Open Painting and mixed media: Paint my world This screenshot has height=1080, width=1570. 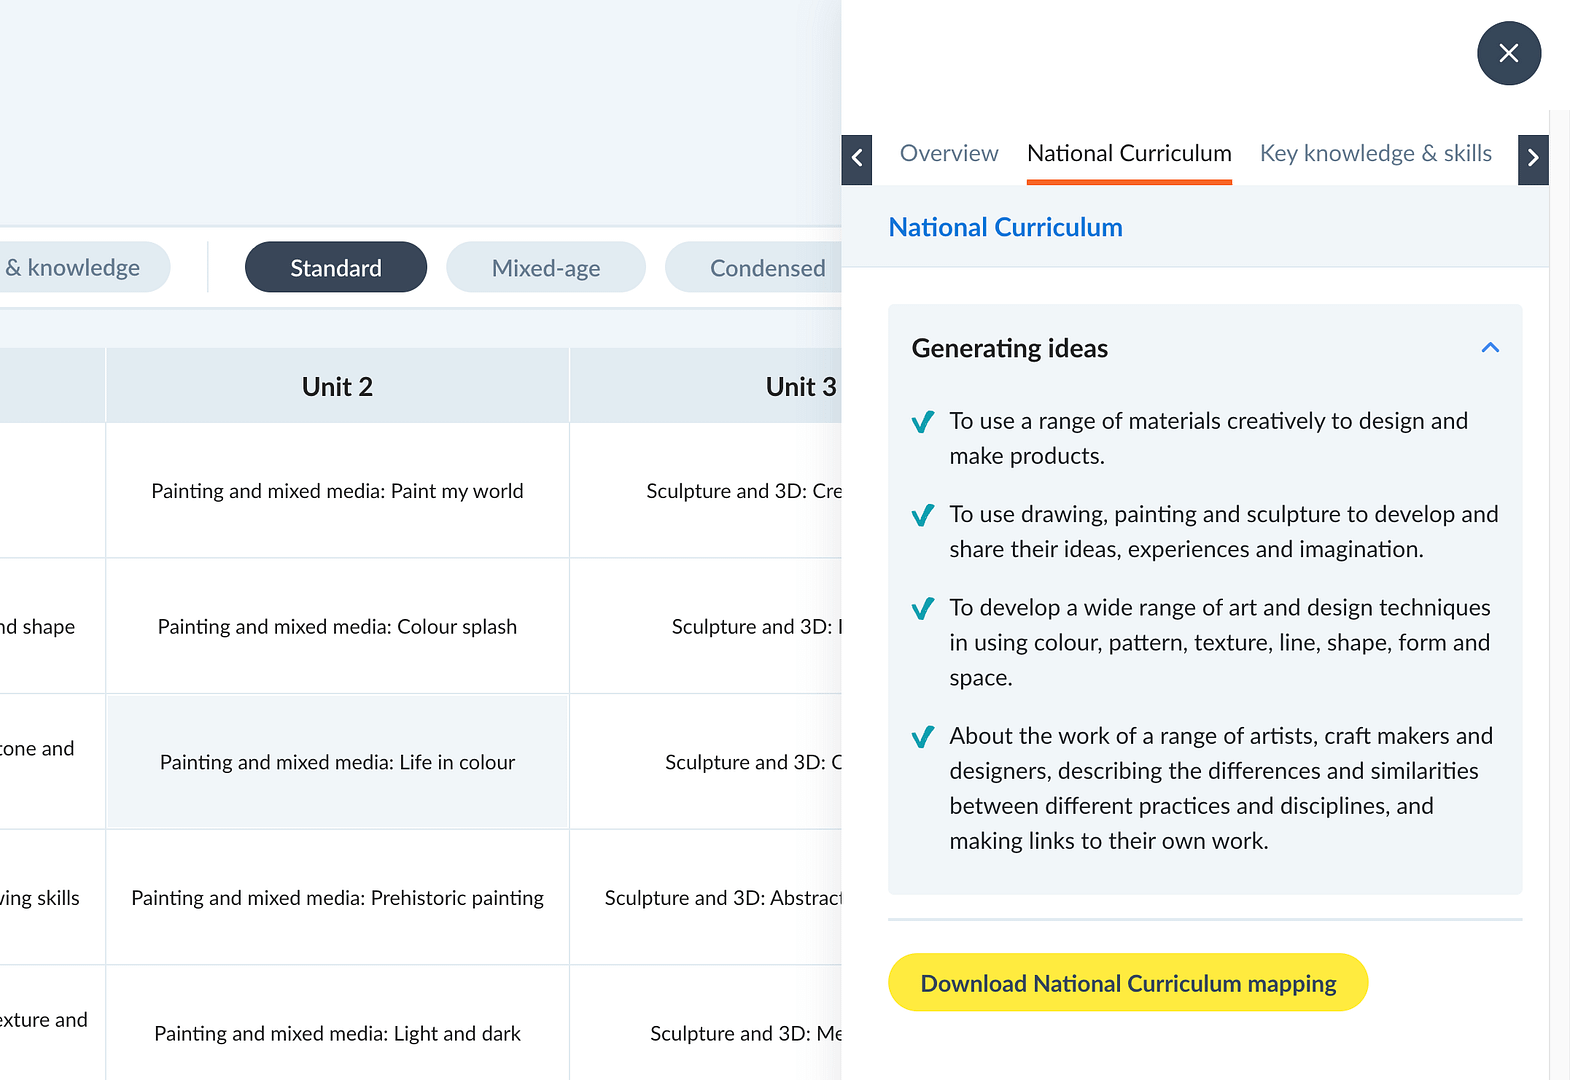coord(337,491)
